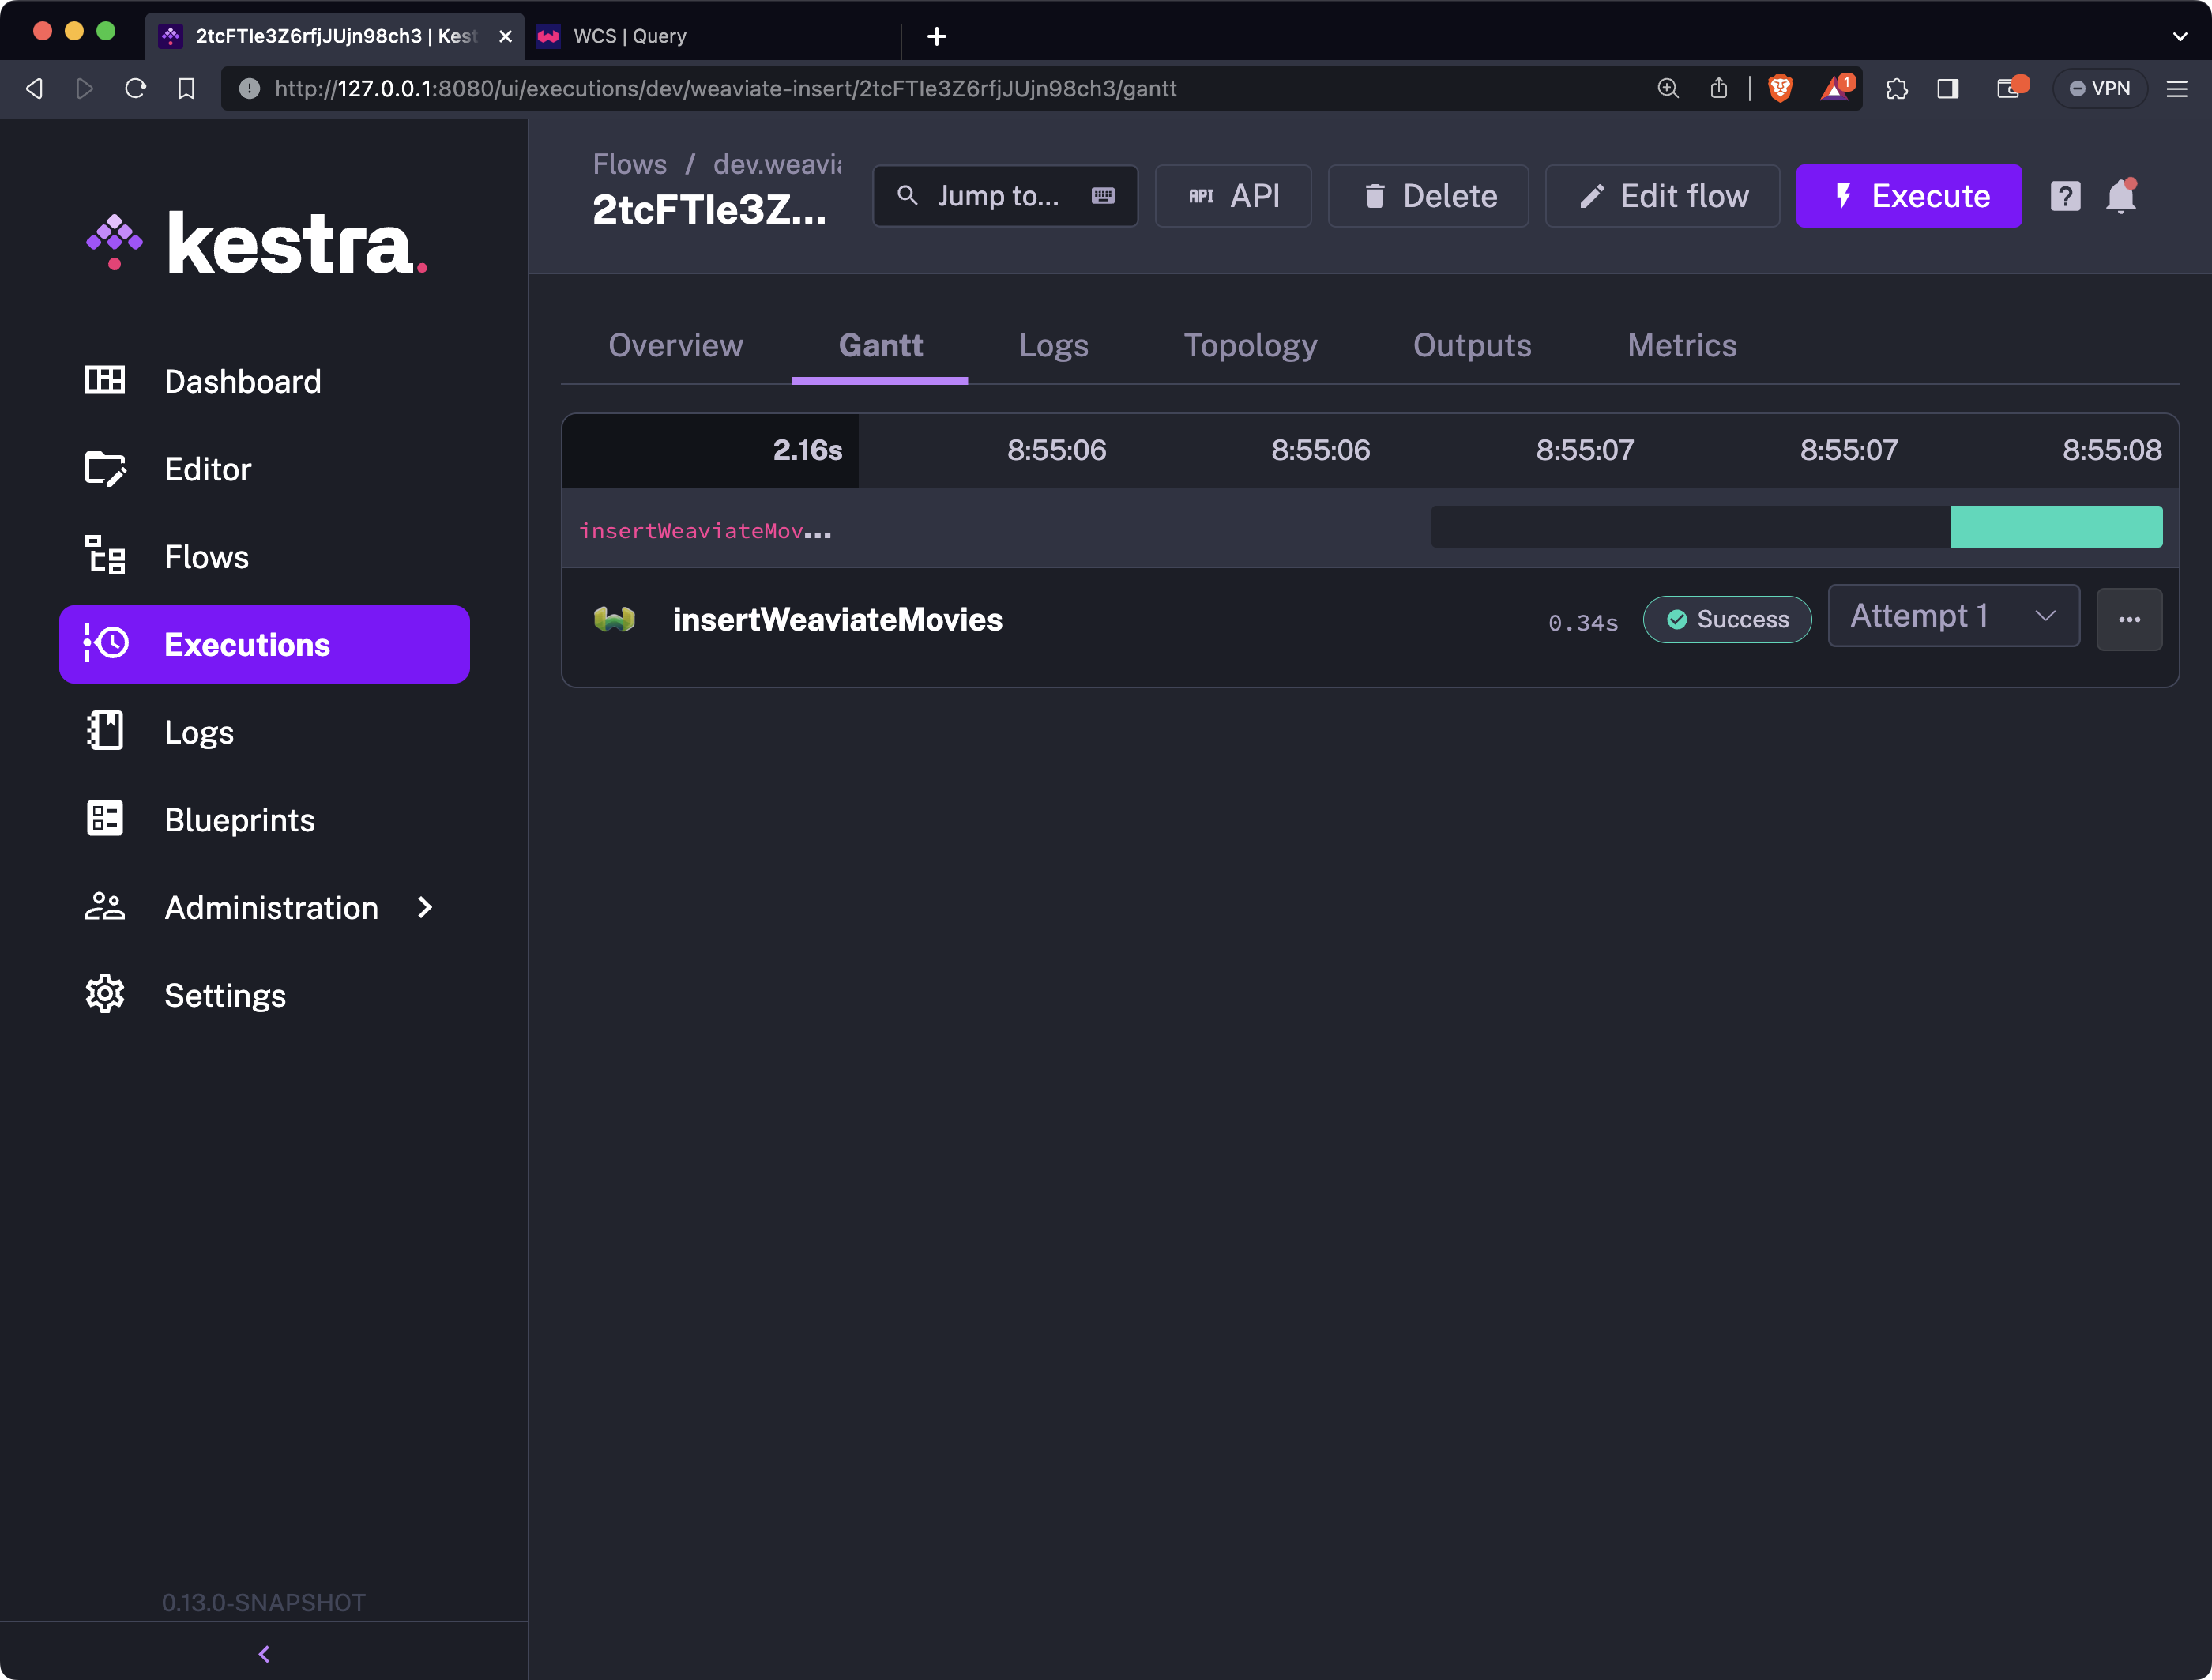Open the Attempt 1 dropdown

1953,616
